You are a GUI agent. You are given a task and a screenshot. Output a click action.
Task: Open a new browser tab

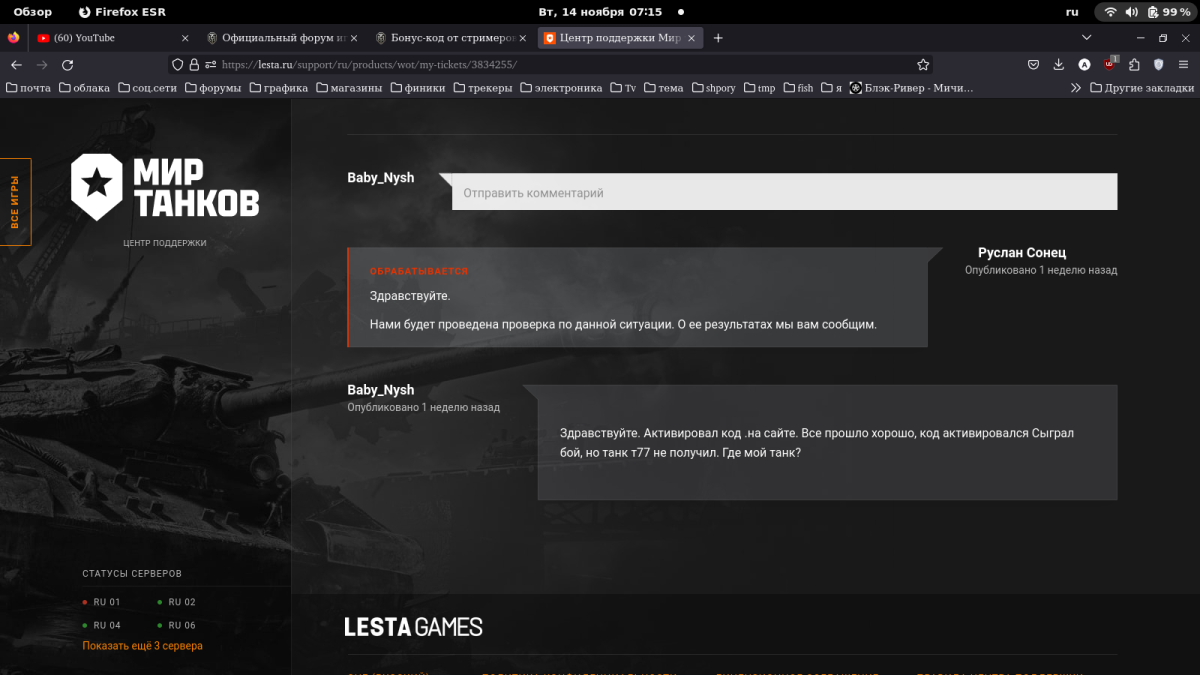(x=718, y=38)
